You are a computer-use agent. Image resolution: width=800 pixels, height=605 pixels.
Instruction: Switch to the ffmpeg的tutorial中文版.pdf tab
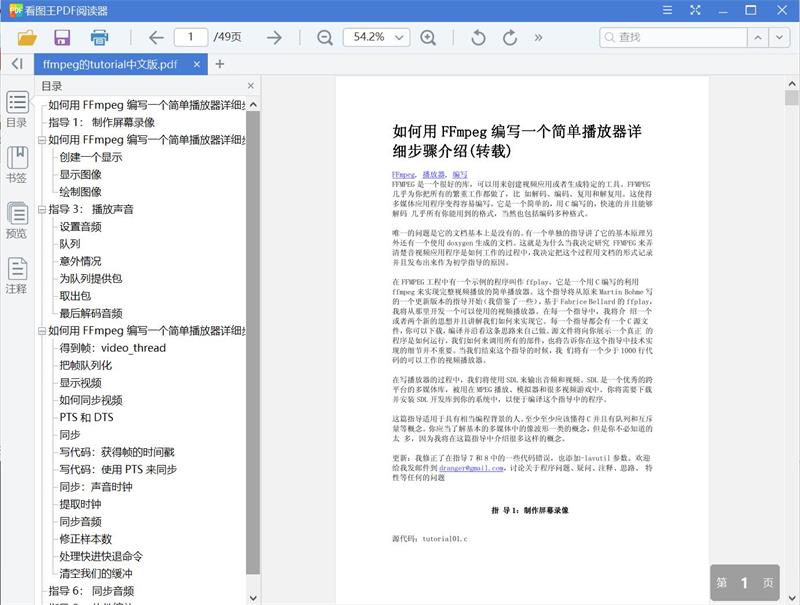pos(110,64)
